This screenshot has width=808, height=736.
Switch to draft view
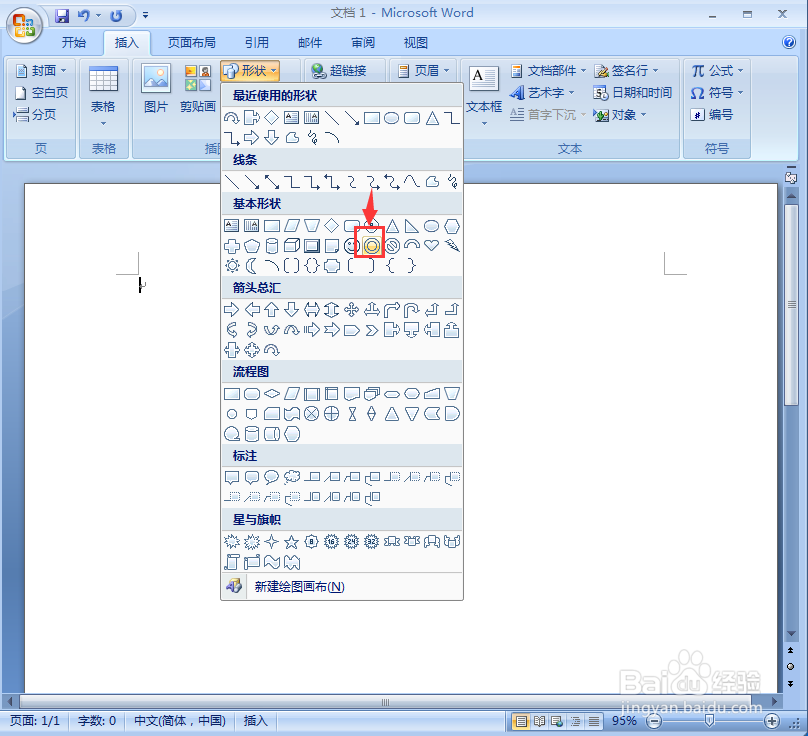point(594,721)
